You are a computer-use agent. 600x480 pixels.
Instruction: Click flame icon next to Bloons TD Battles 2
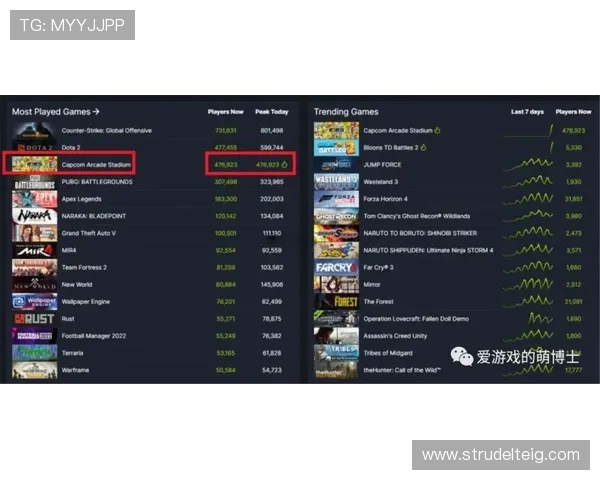click(425, 147)
